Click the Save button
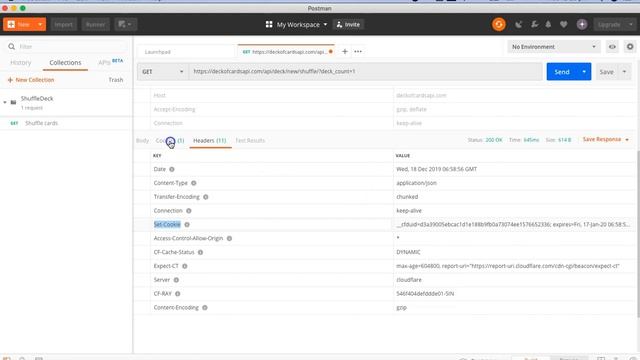The image size is (640, 360). pyautogui.click(x=606, y=72)
